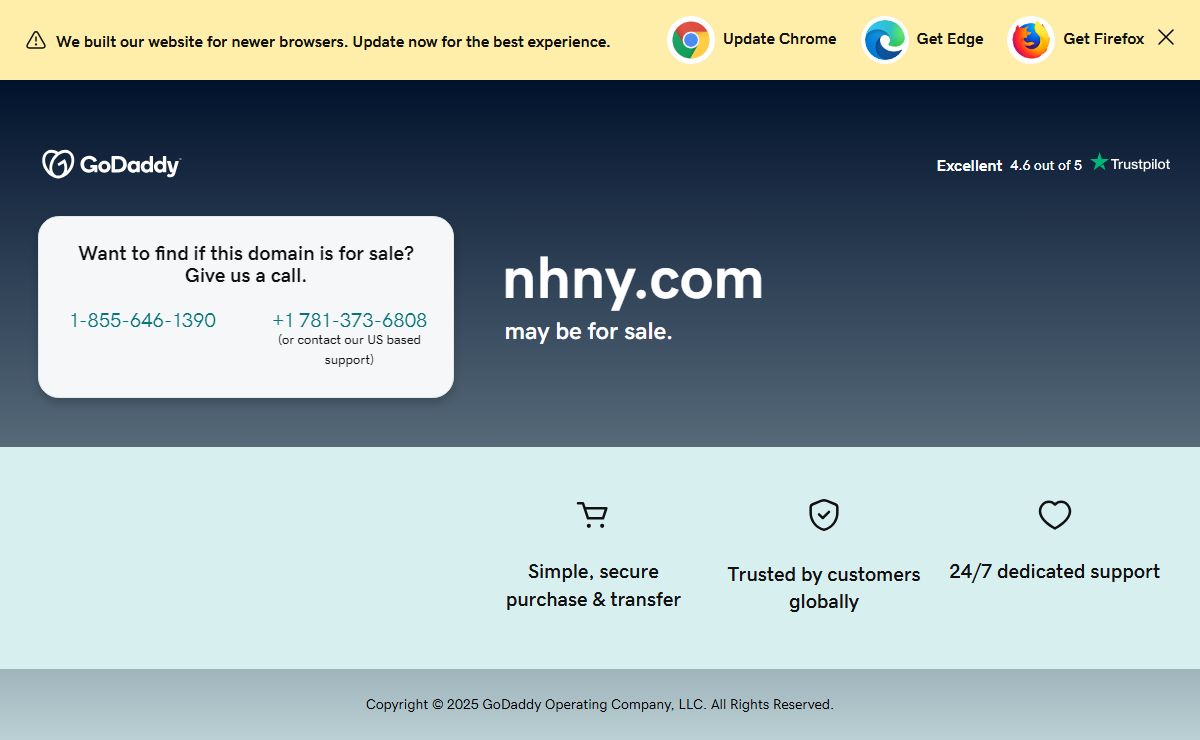Click '(or contact our US based support)' note

tap(349, 350)
